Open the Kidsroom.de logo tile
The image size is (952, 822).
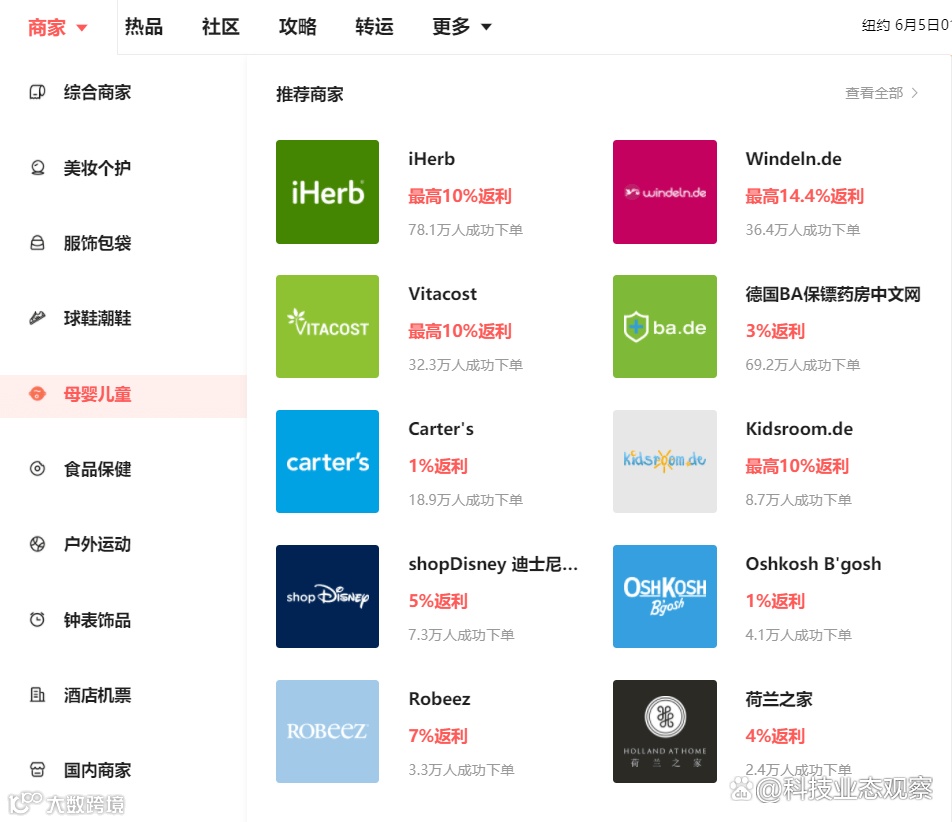tap(665, 461)
